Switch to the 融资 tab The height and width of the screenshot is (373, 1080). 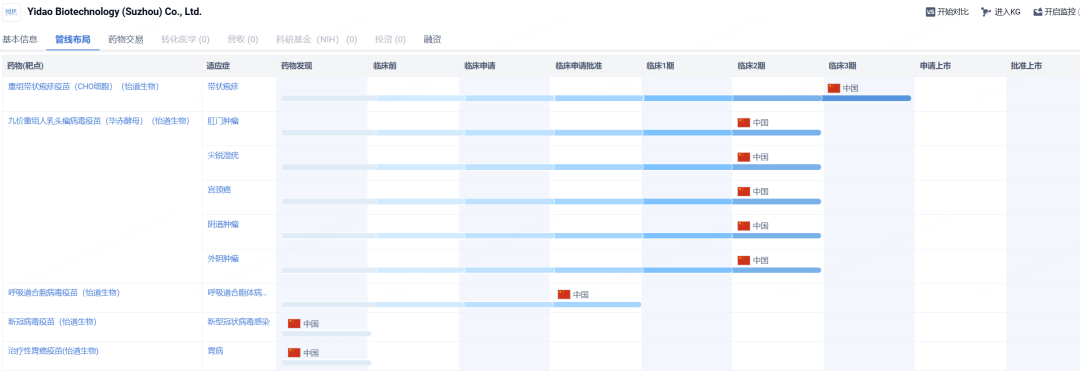pos(433,39)
